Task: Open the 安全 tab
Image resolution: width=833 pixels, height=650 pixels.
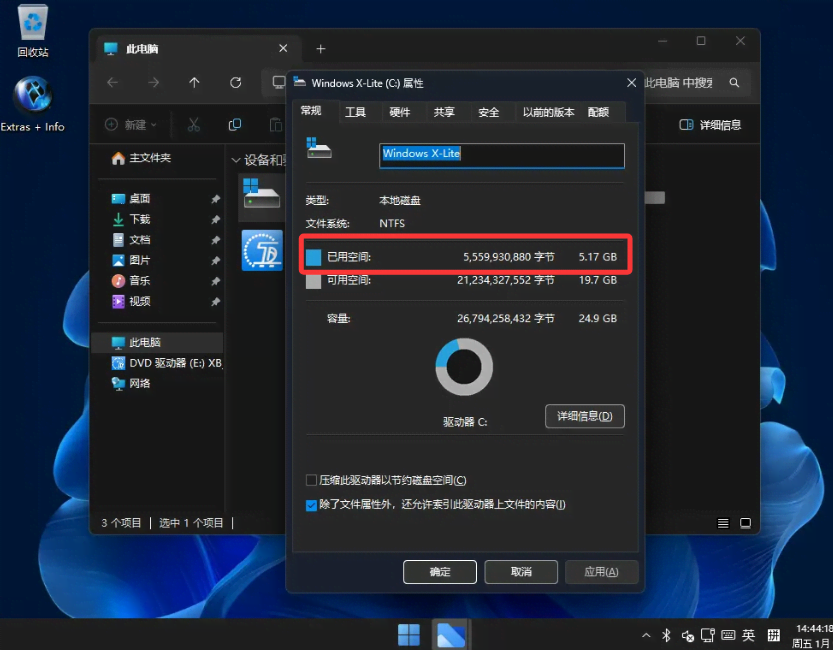Action: (x=488, y=112)
